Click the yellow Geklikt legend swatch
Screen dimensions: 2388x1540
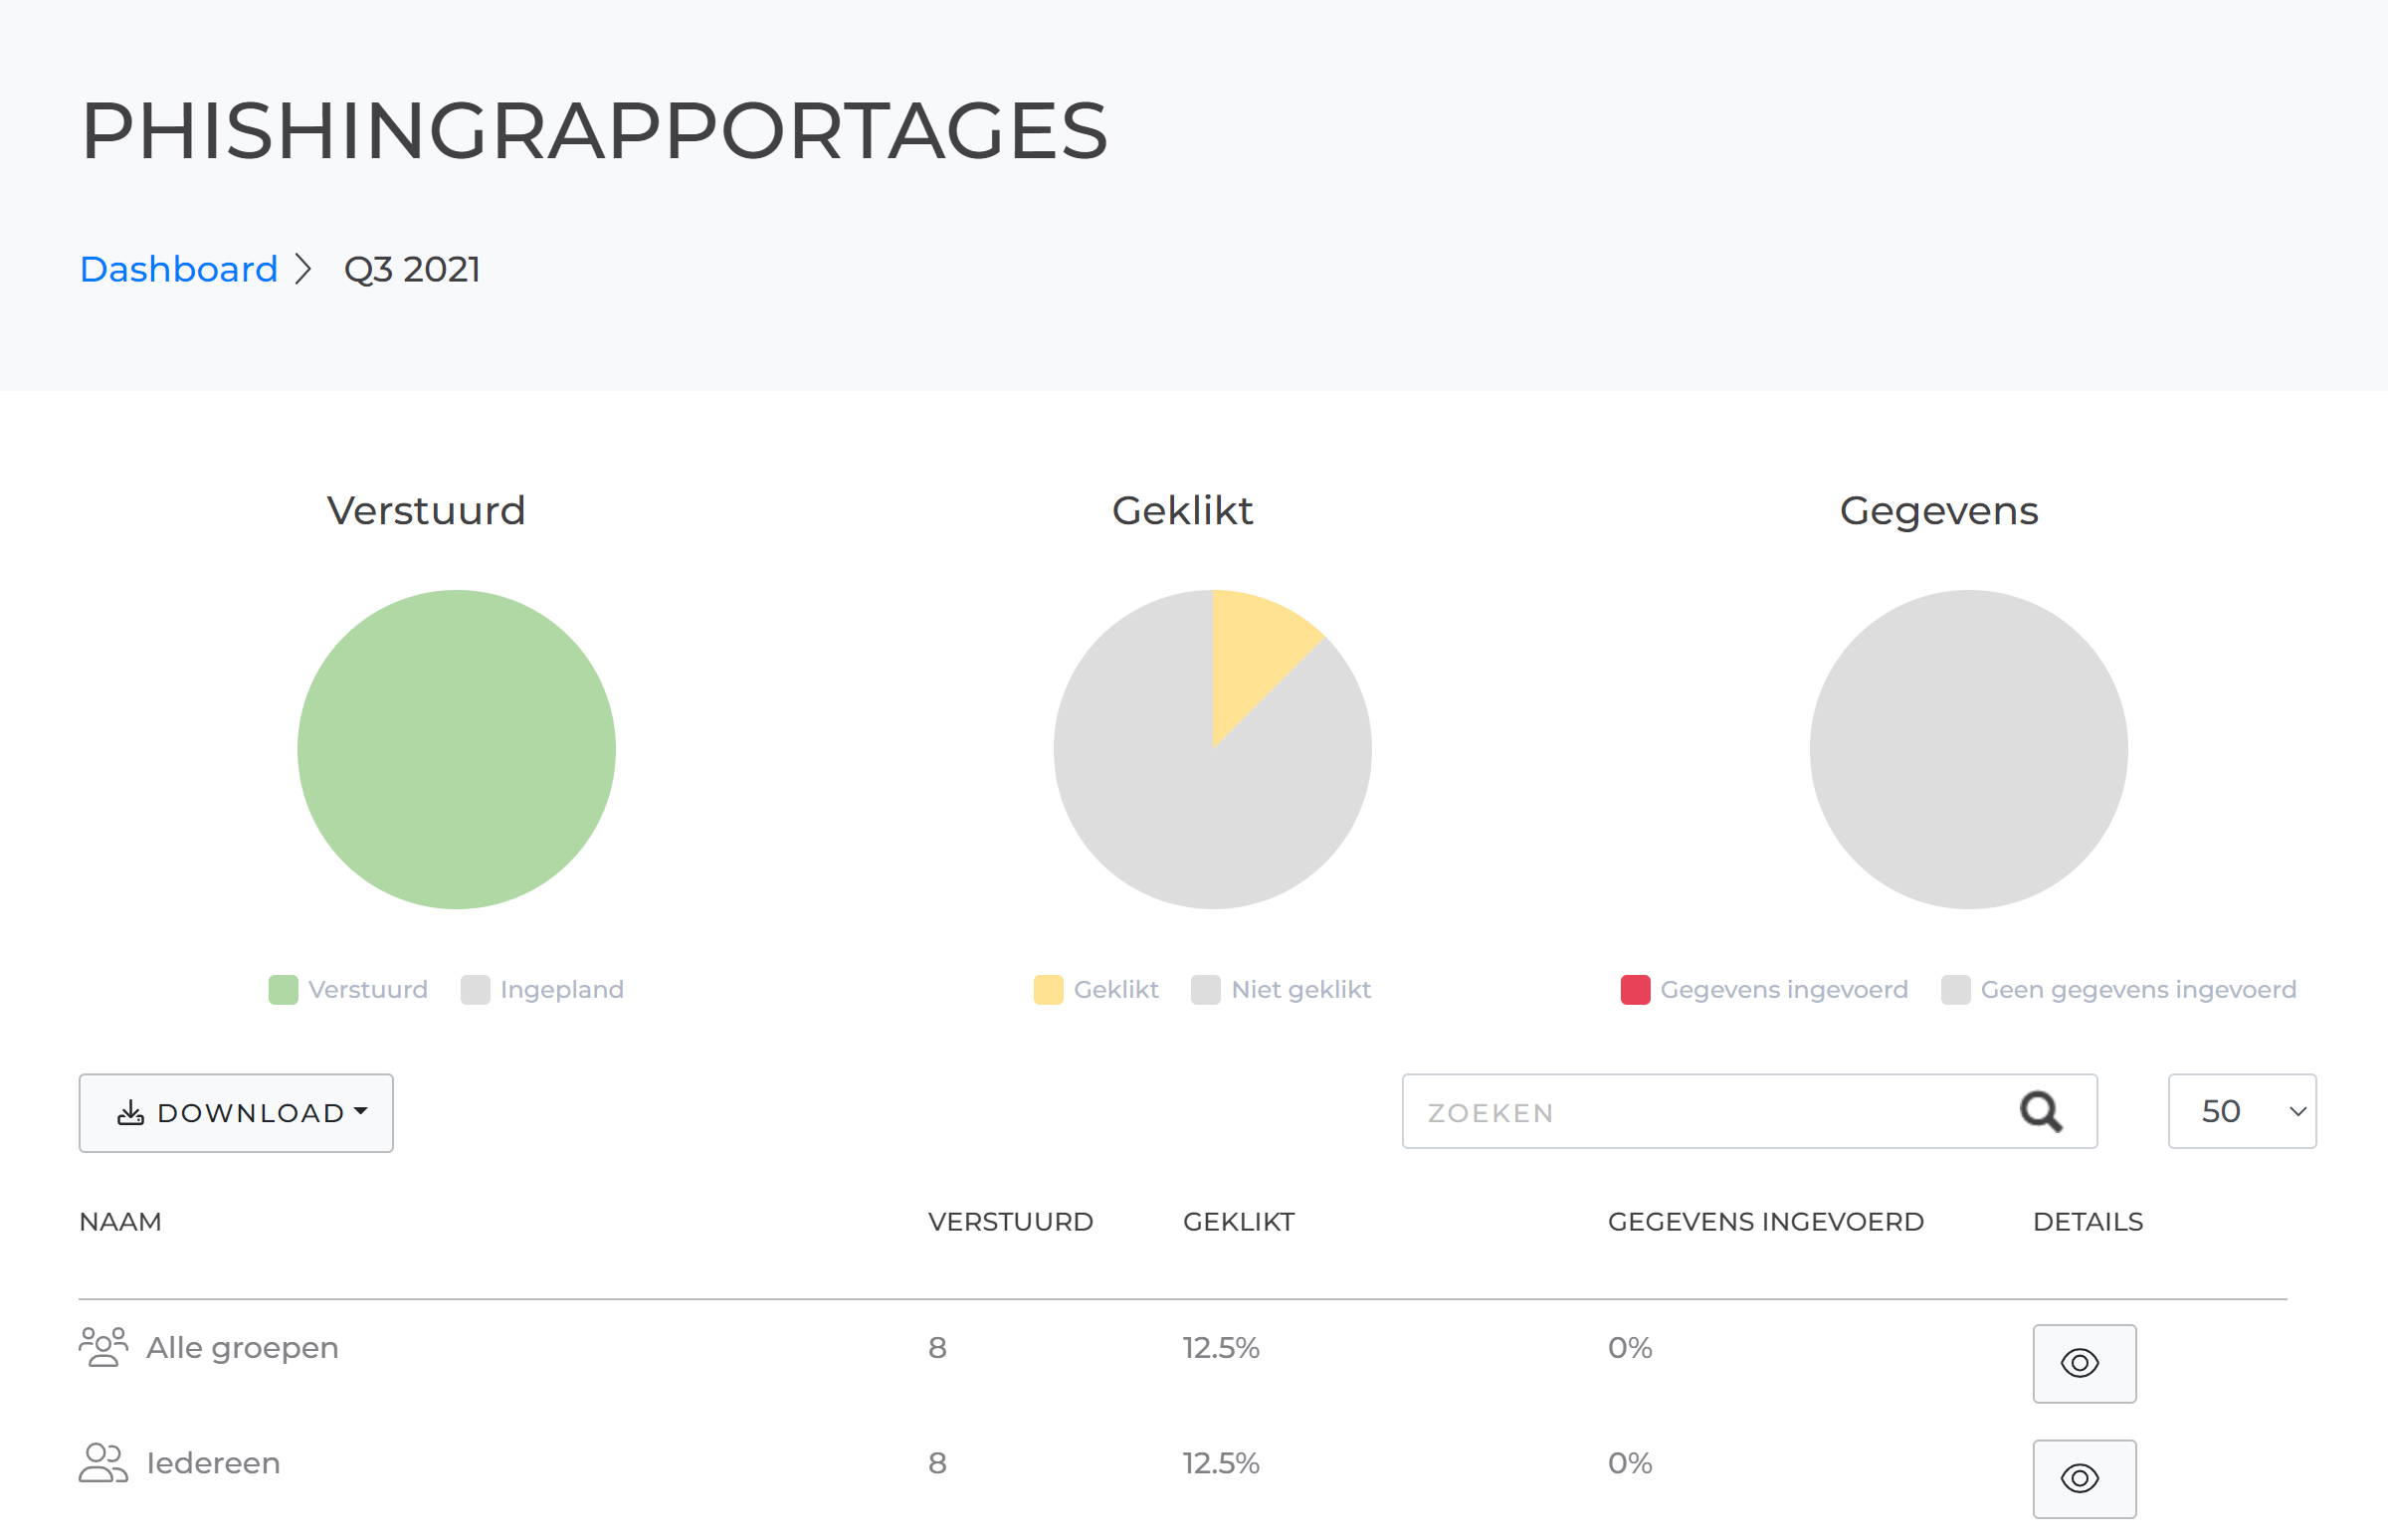[1048, 989]
